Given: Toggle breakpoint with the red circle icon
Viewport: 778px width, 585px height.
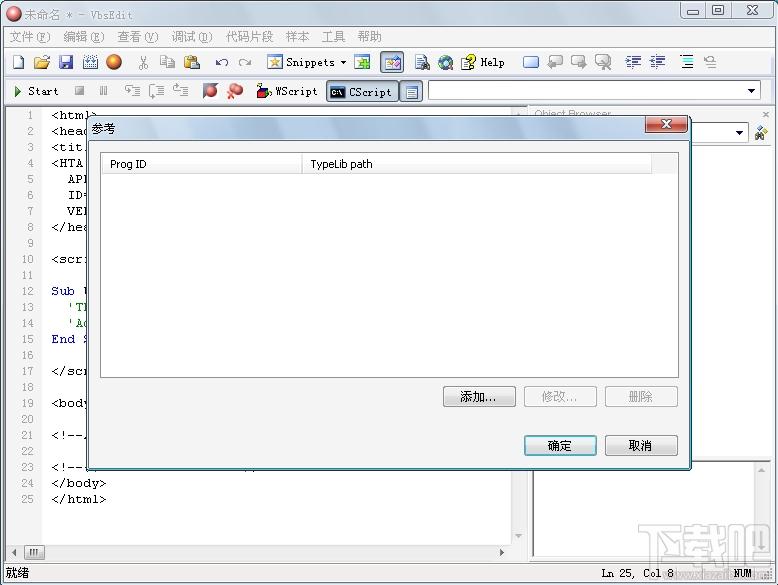Looking at the screenshot, I should click(x=210, y=91).
